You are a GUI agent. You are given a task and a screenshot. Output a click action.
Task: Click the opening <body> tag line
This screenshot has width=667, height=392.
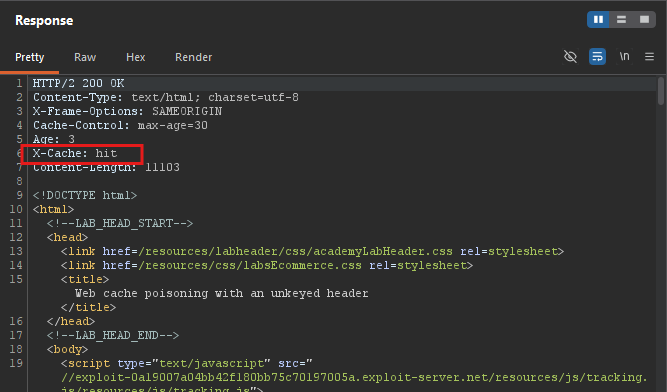click(x=68, y=349)
